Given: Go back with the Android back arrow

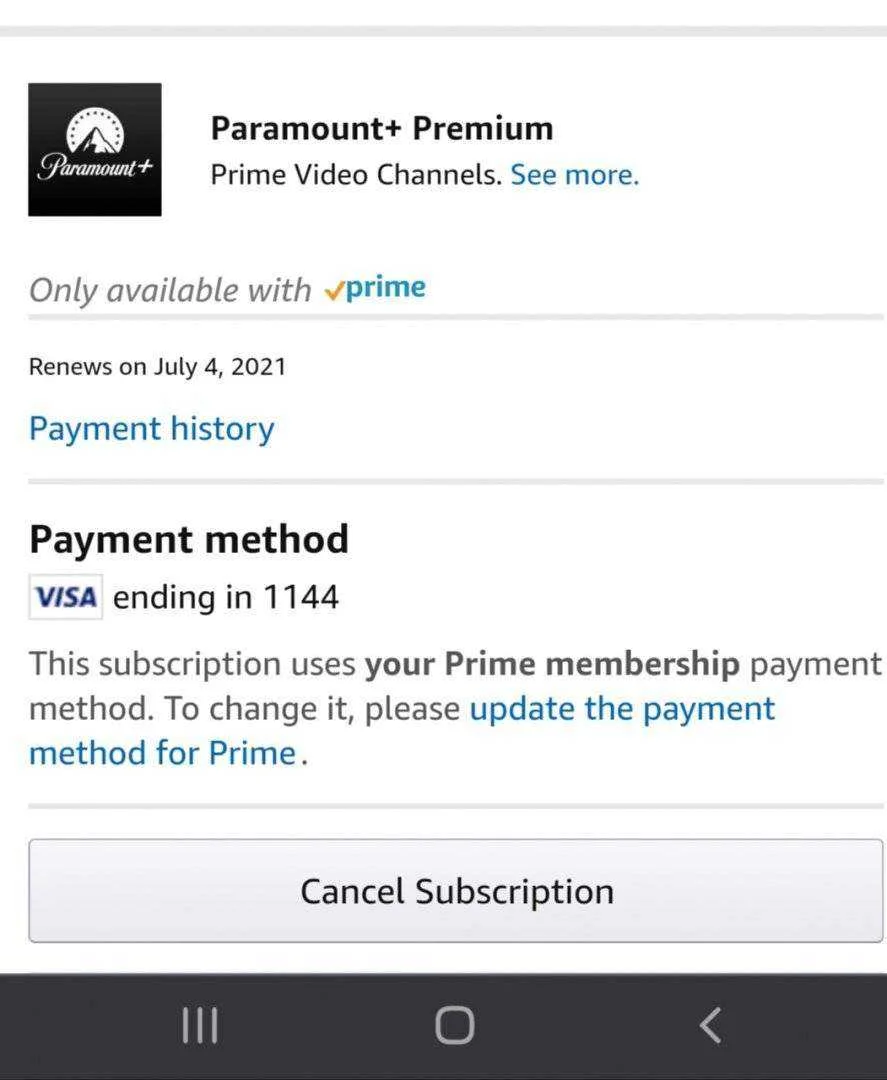Looking at the screenshot, I should [711, 1026].
